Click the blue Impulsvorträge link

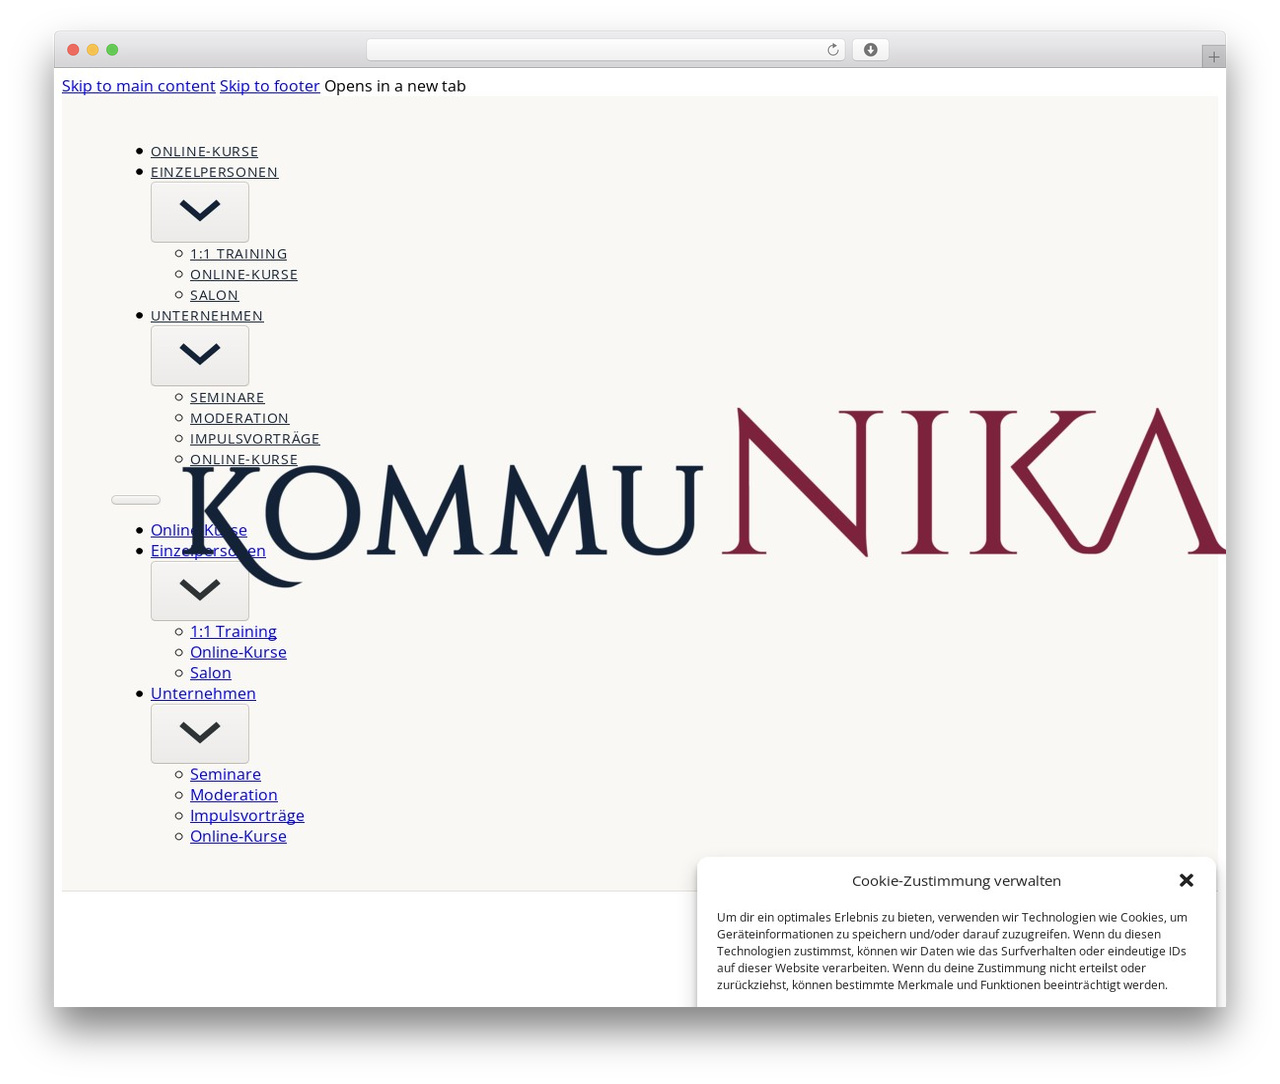(x=247, y=816)
